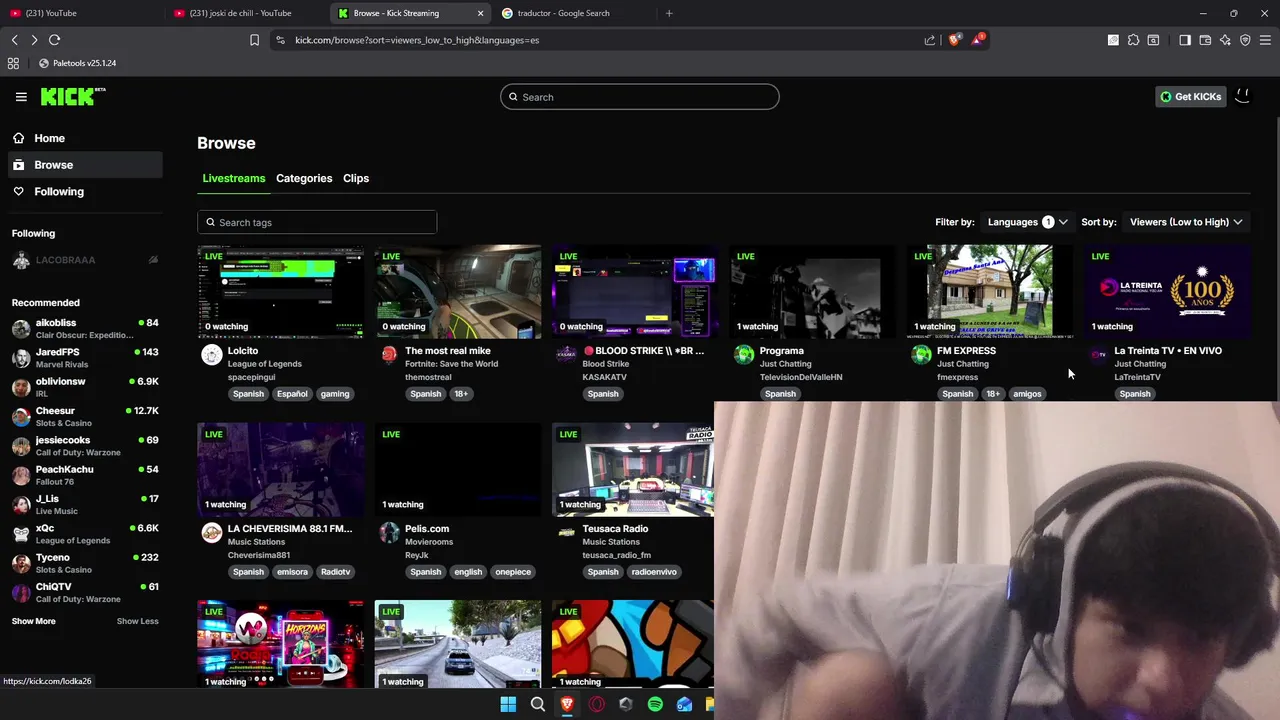Open The most real mike stream thumbnail
Screen dimensions: 1280x720
458,291
